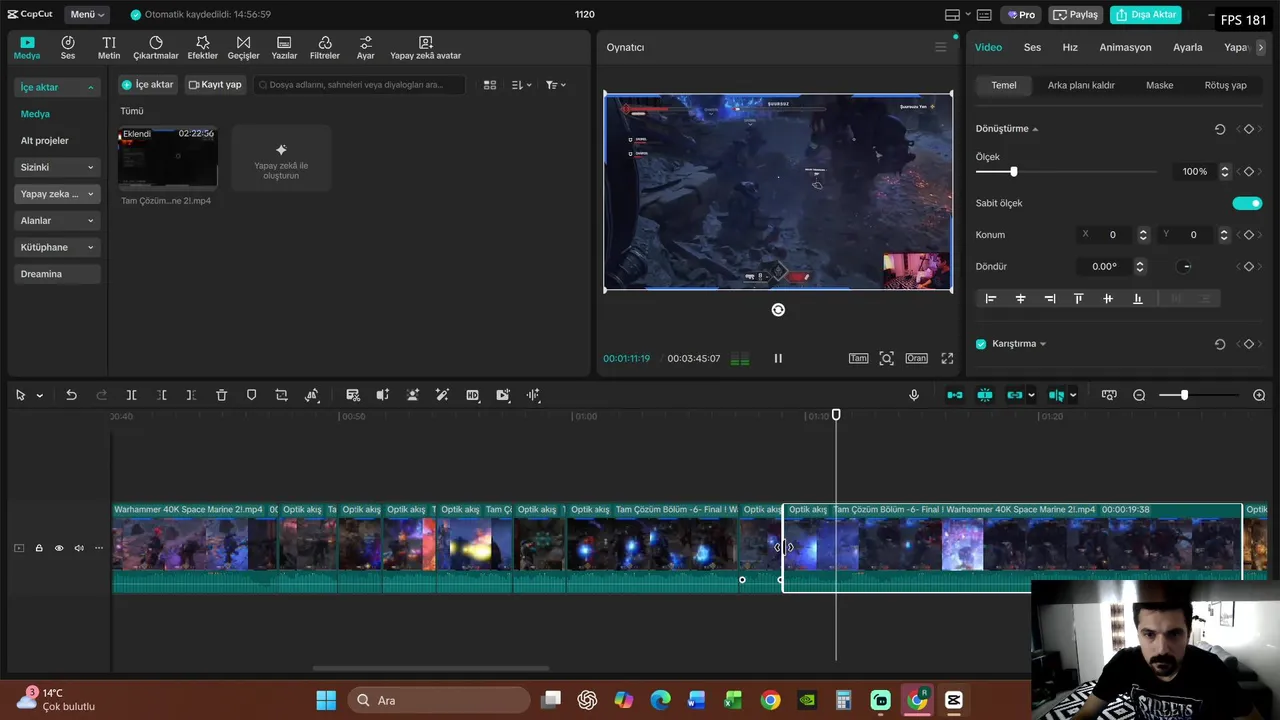
Task: Click the Kayıt yap record button
Action: click(215, 85)
